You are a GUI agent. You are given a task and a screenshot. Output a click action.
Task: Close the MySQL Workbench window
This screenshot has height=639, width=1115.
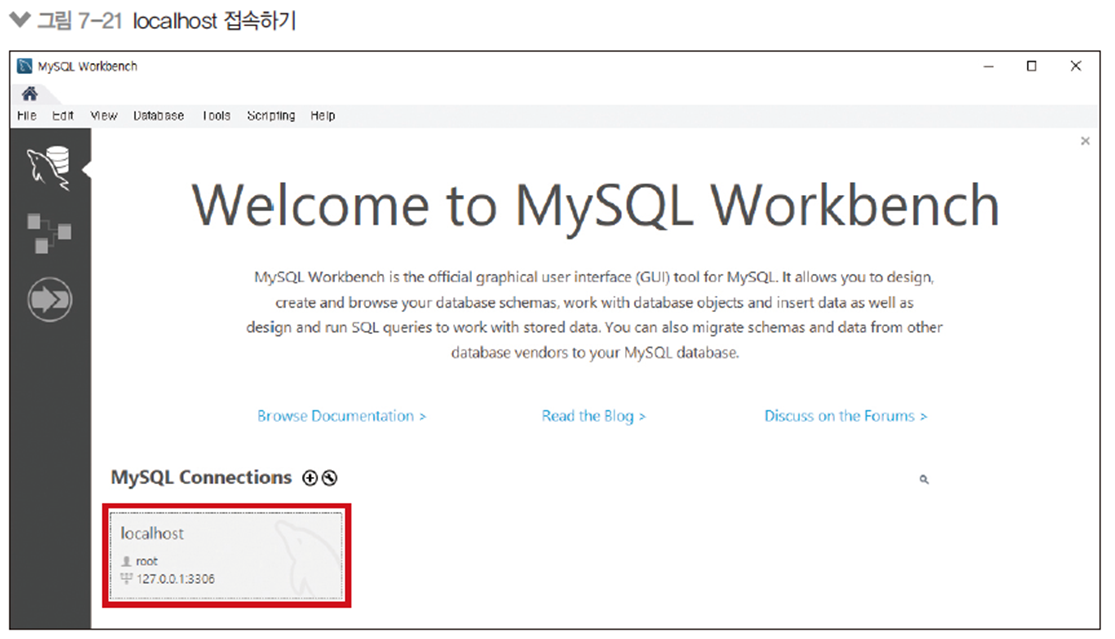click(x=1076, y=66)
